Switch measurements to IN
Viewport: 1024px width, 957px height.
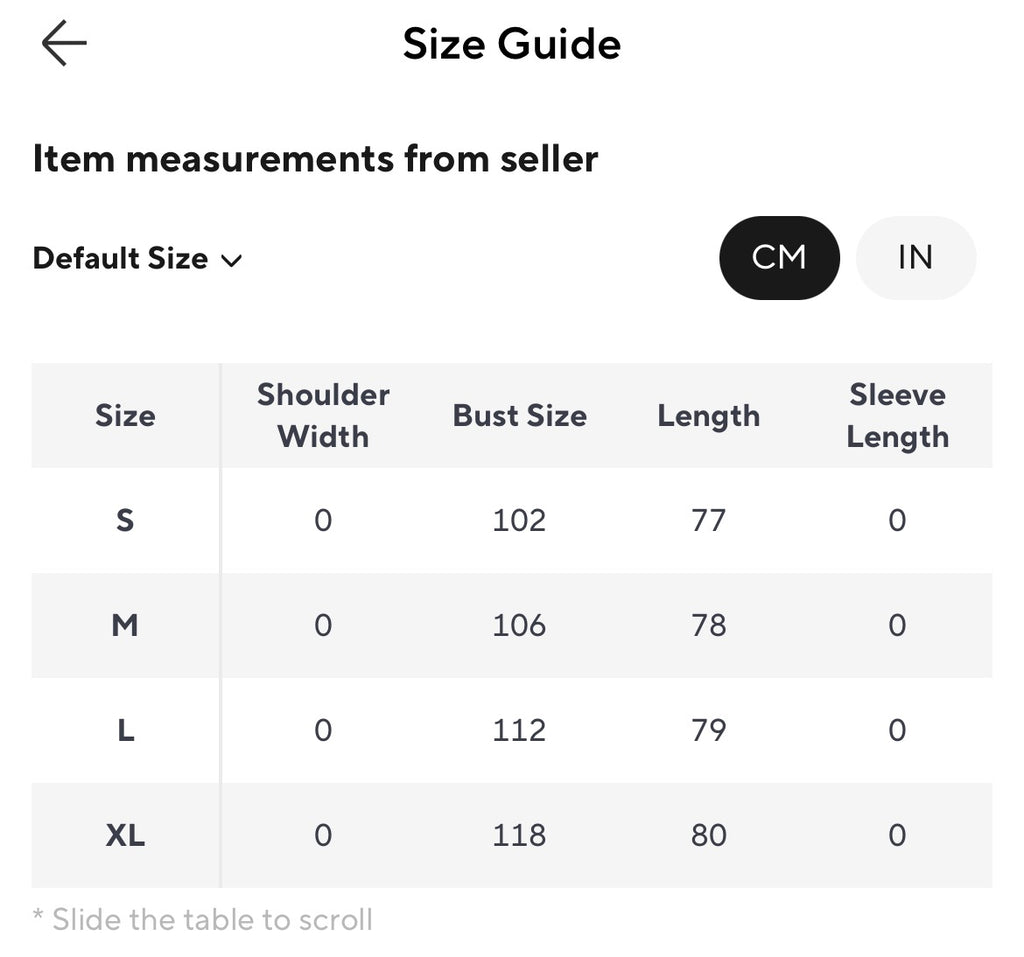[916, 257]
